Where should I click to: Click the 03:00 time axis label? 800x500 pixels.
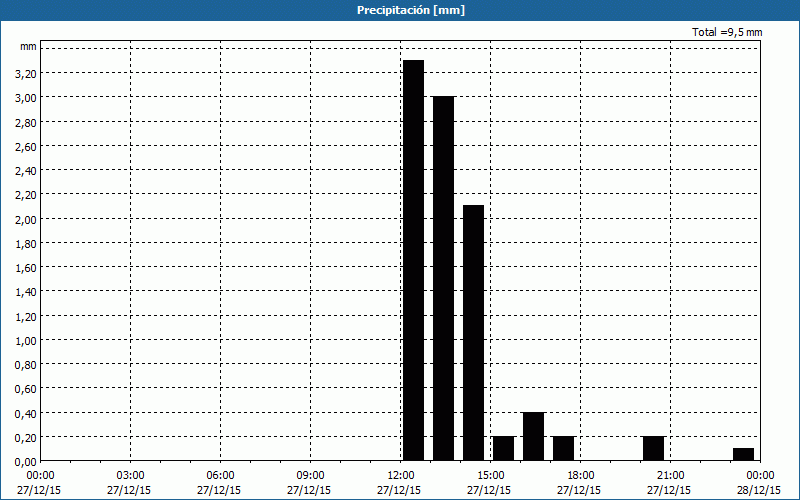pyautogui.click(x=130, y=476)
